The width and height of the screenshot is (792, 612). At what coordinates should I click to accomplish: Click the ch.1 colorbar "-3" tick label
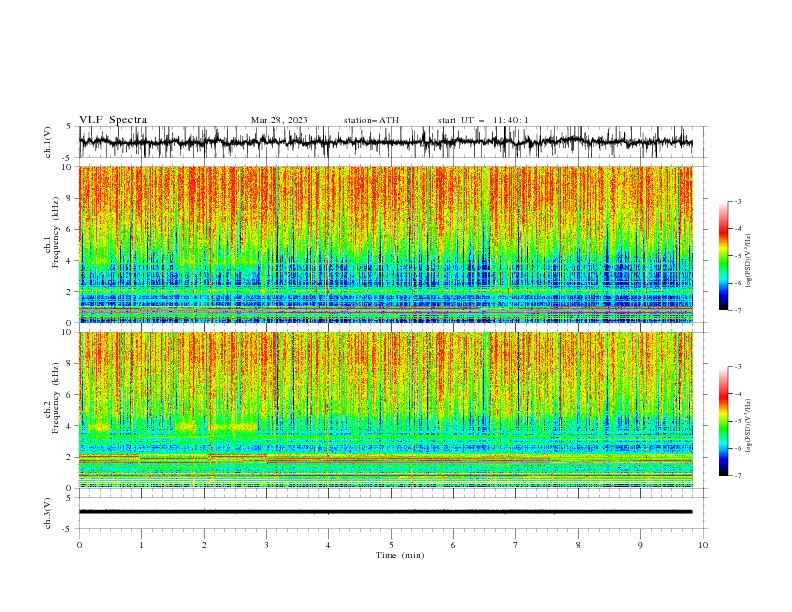(x=738, y=201)
